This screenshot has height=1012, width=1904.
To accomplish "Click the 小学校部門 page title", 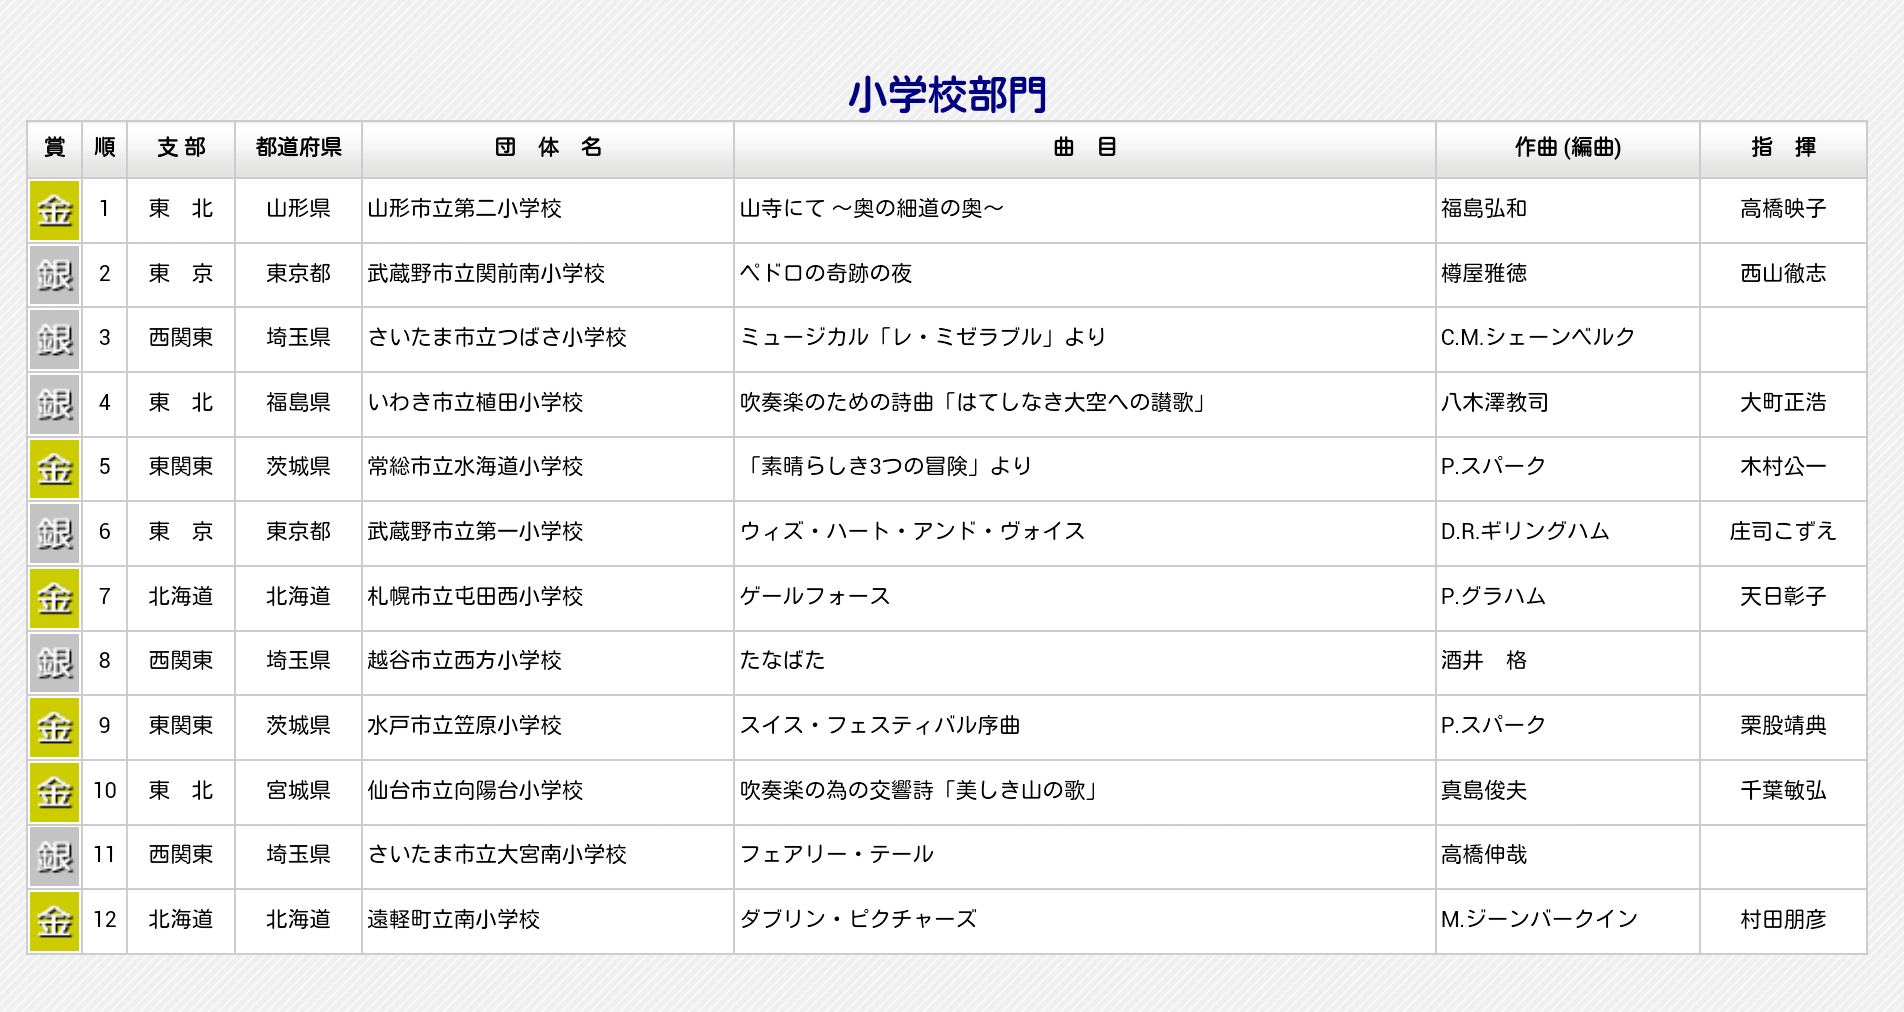I will coord(947,95).
